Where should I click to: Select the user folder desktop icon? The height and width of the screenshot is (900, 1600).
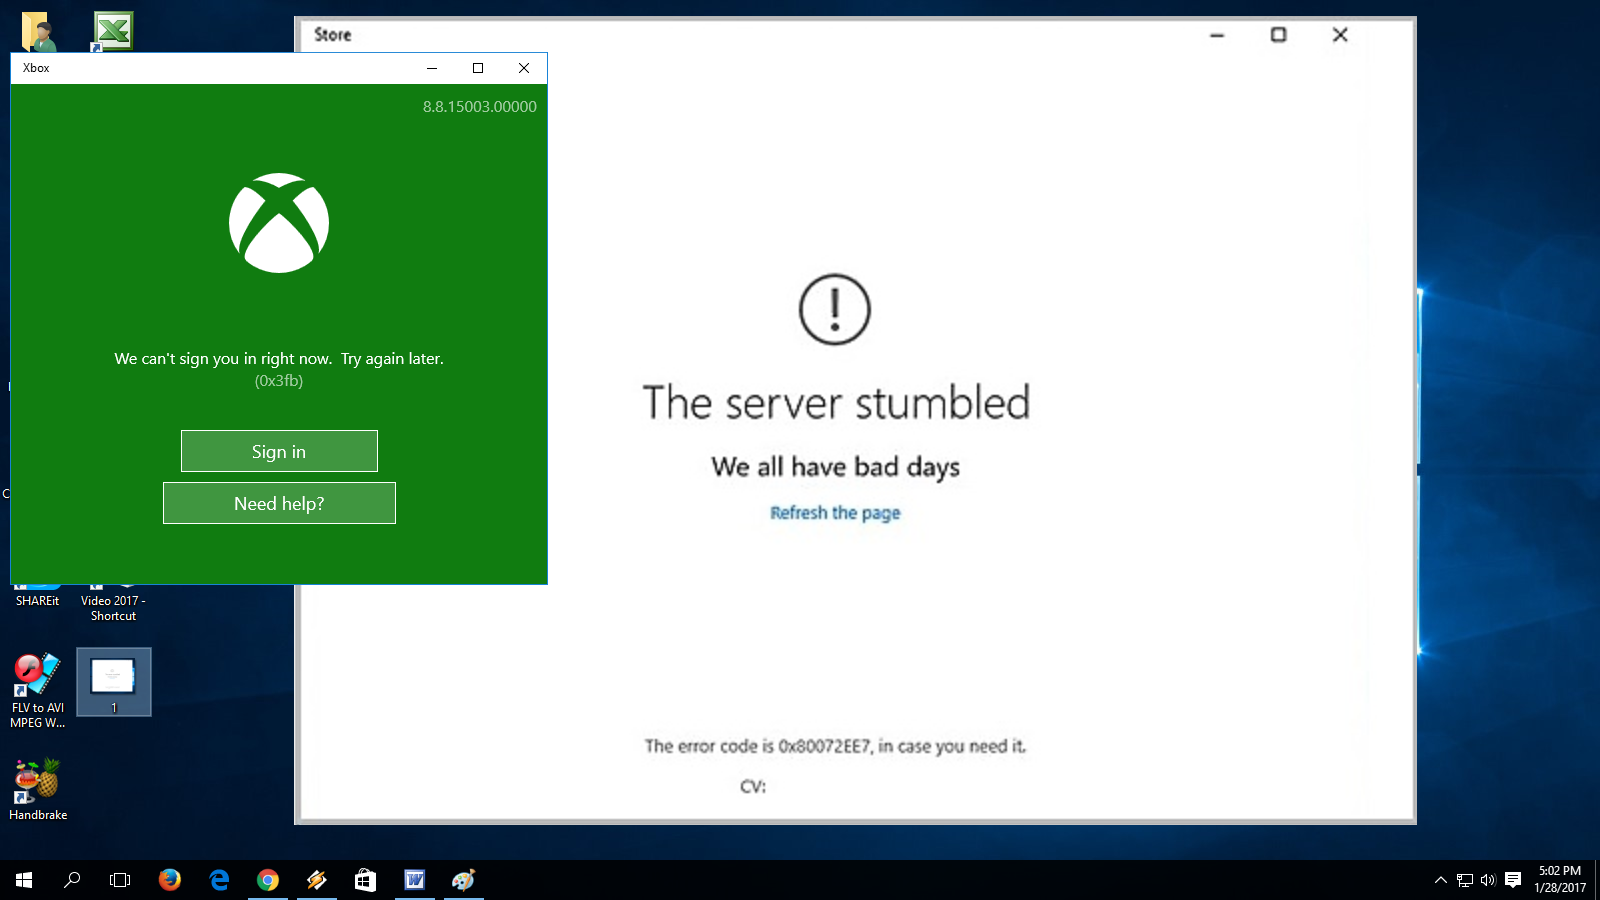pyautogui.click(x=38, y=32)
